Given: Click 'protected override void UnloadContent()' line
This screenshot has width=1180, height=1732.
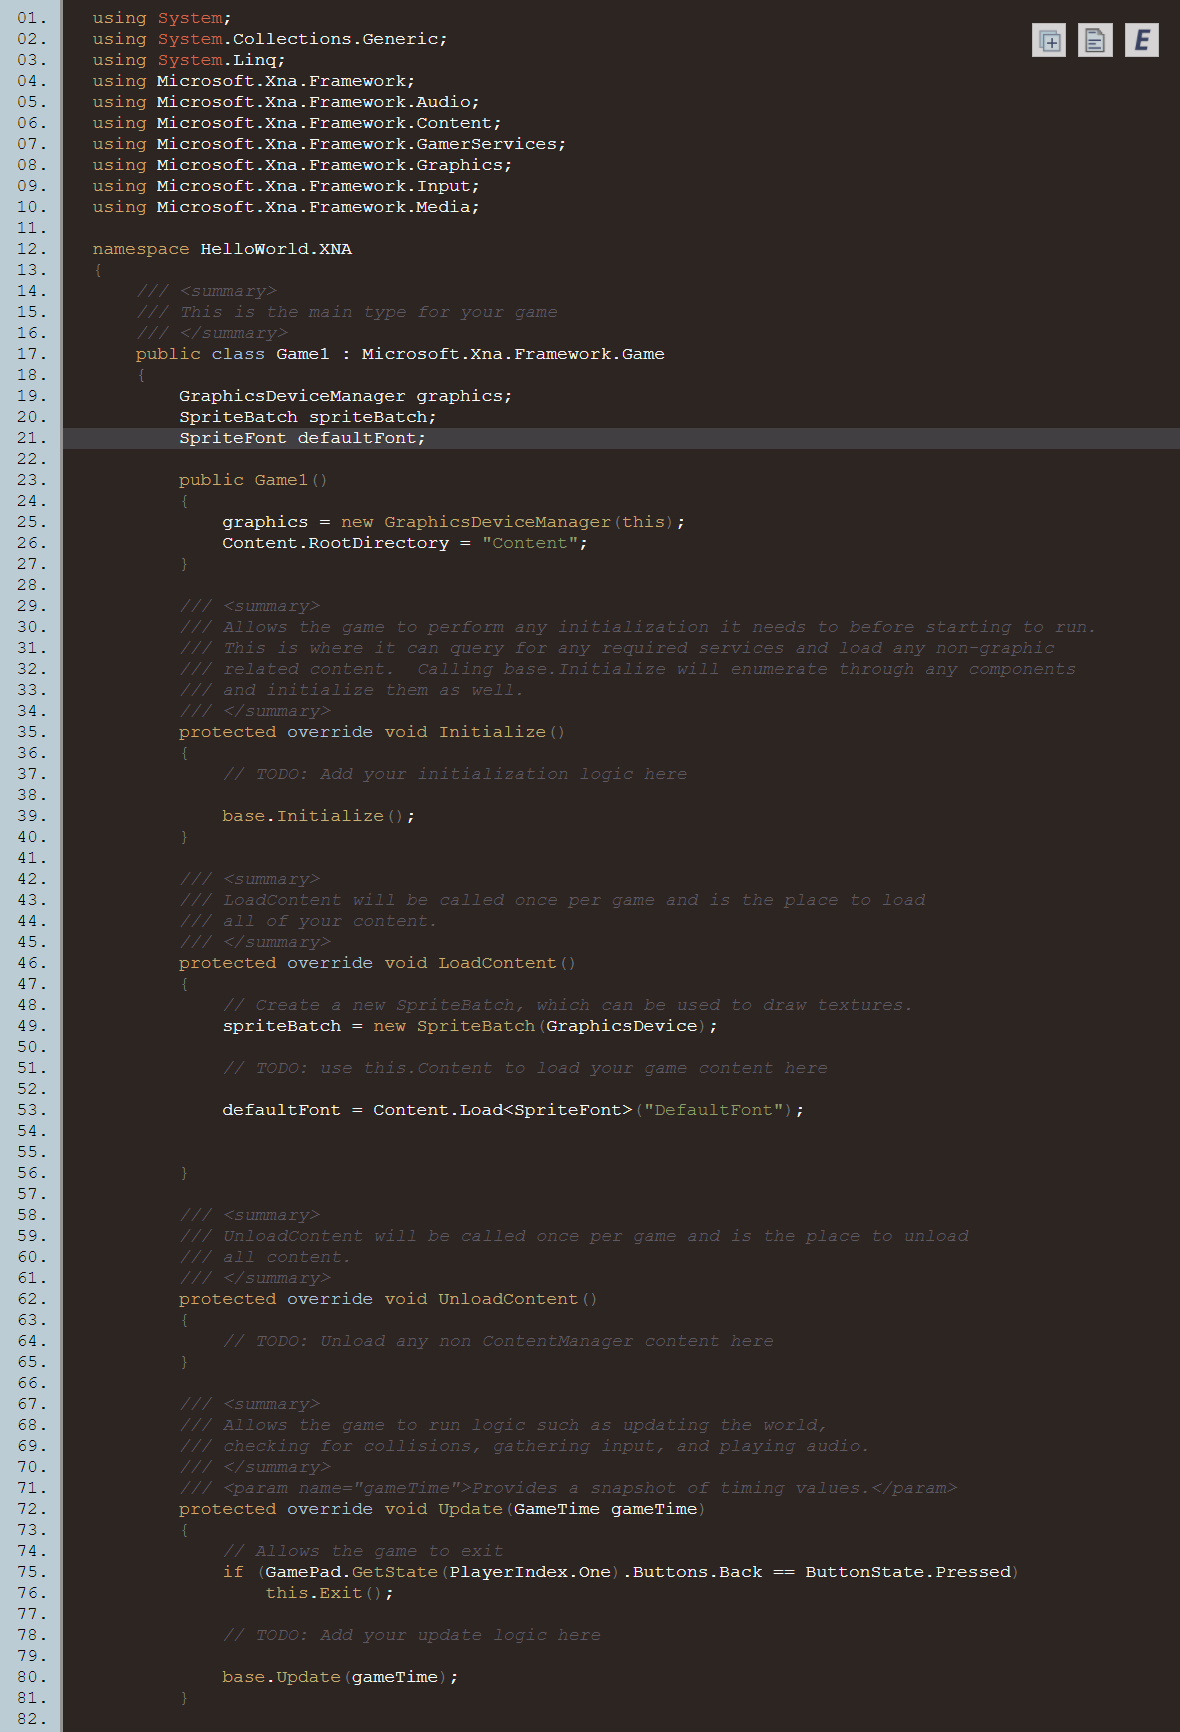Looking at the screenshot, I should (x=388, y=1299).
